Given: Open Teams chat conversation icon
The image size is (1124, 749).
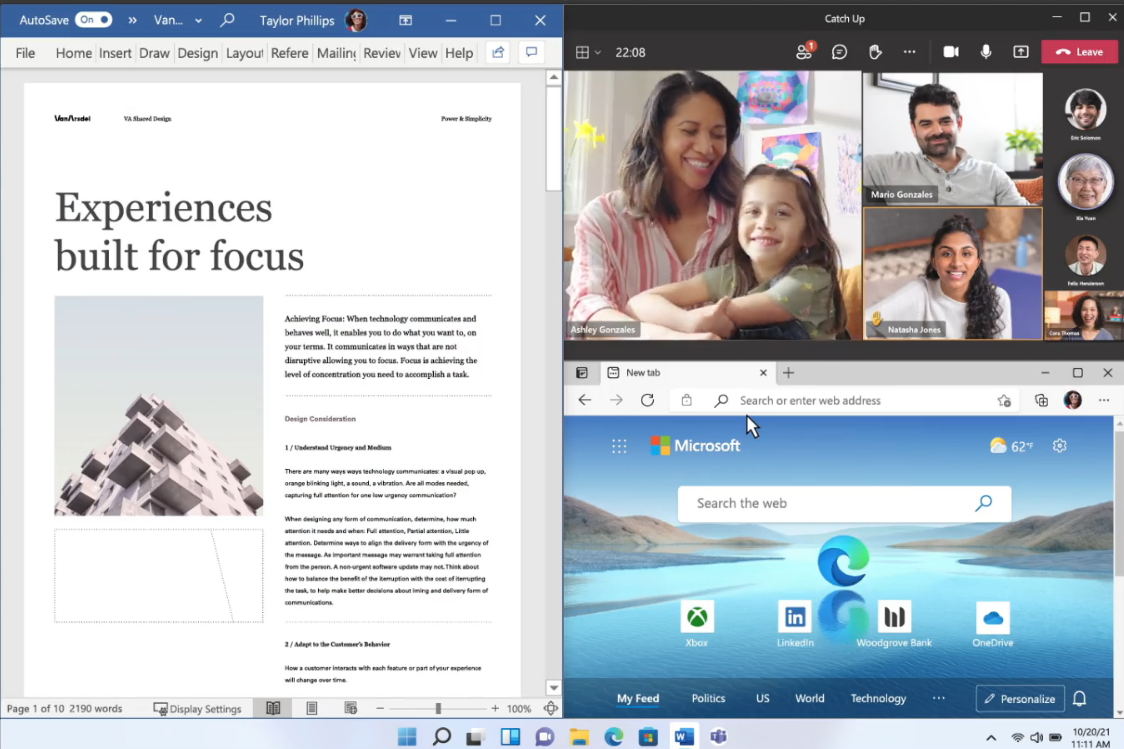Looking at the screenshot, I should [839, 52].
